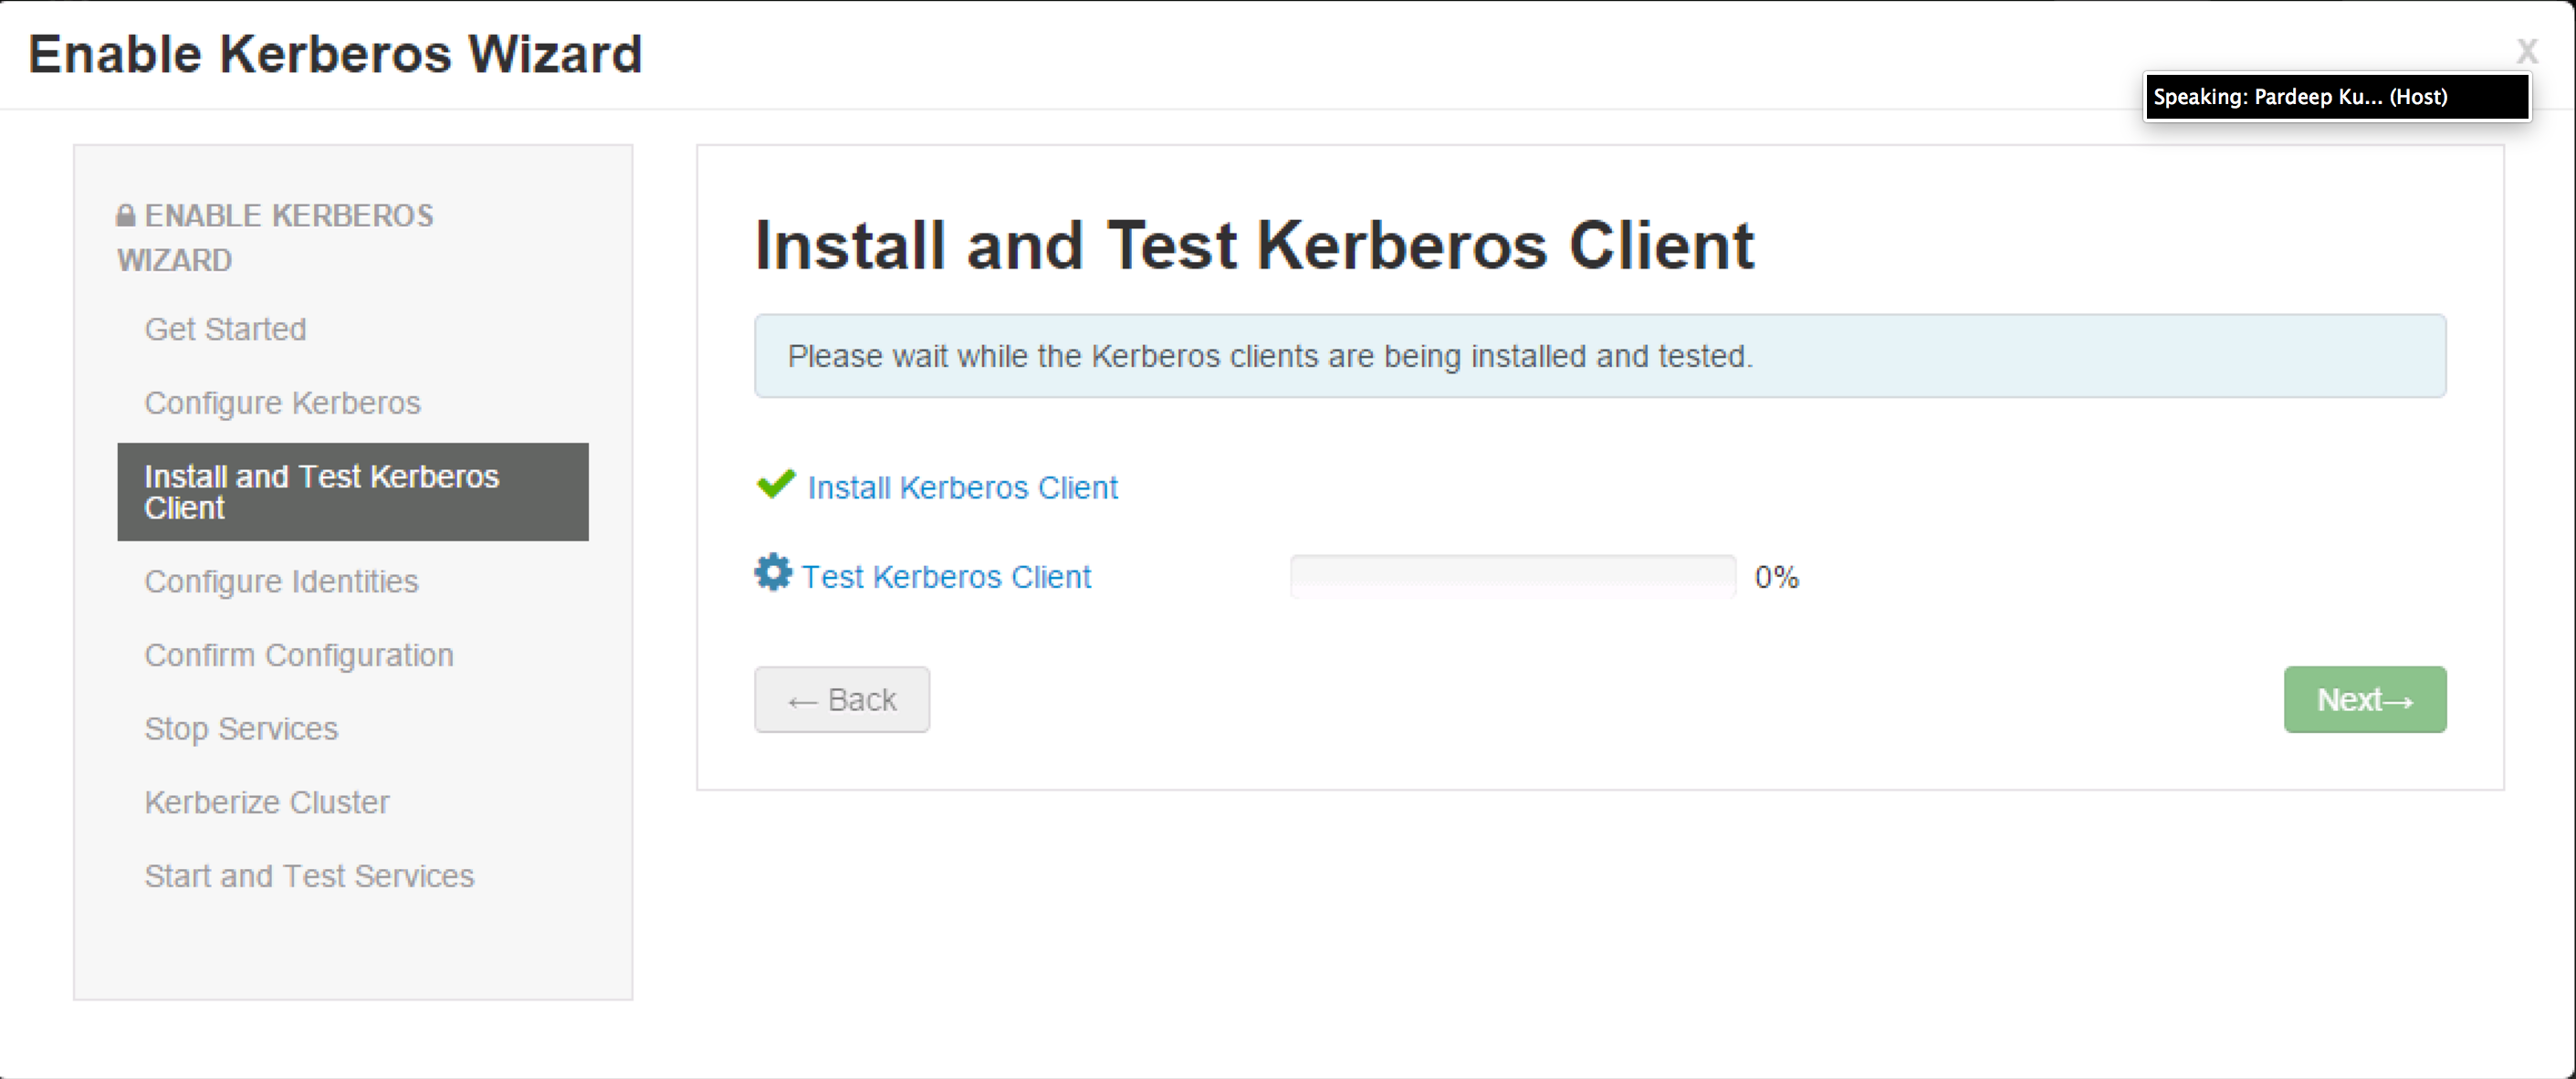The image size is (2576, 1079).
Task: Click the Back button
Action: [x=841, y=699]
